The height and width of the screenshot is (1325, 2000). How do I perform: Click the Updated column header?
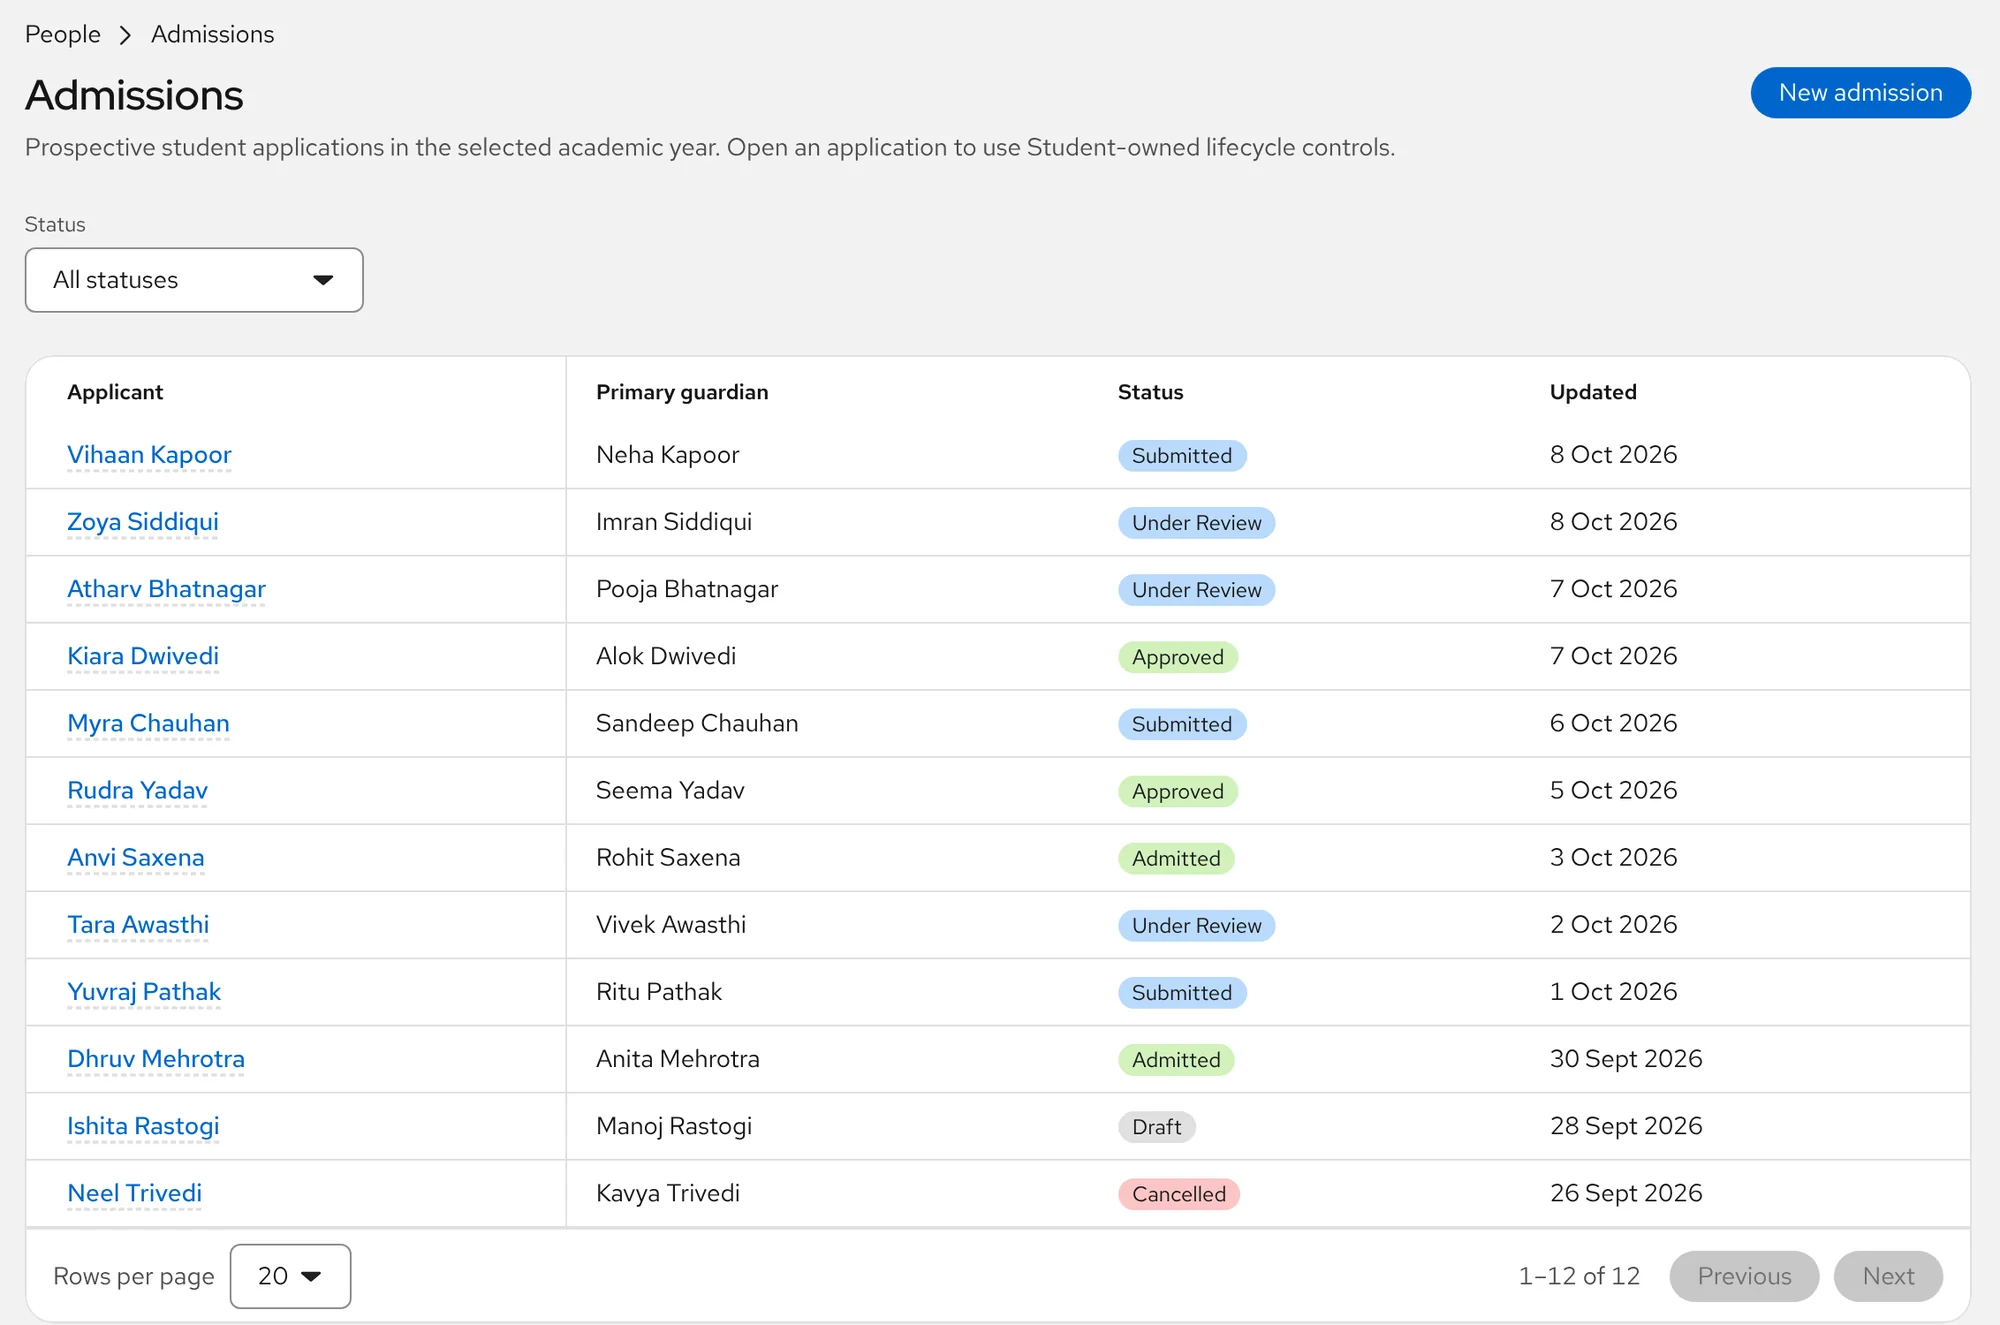[1593, 392]
